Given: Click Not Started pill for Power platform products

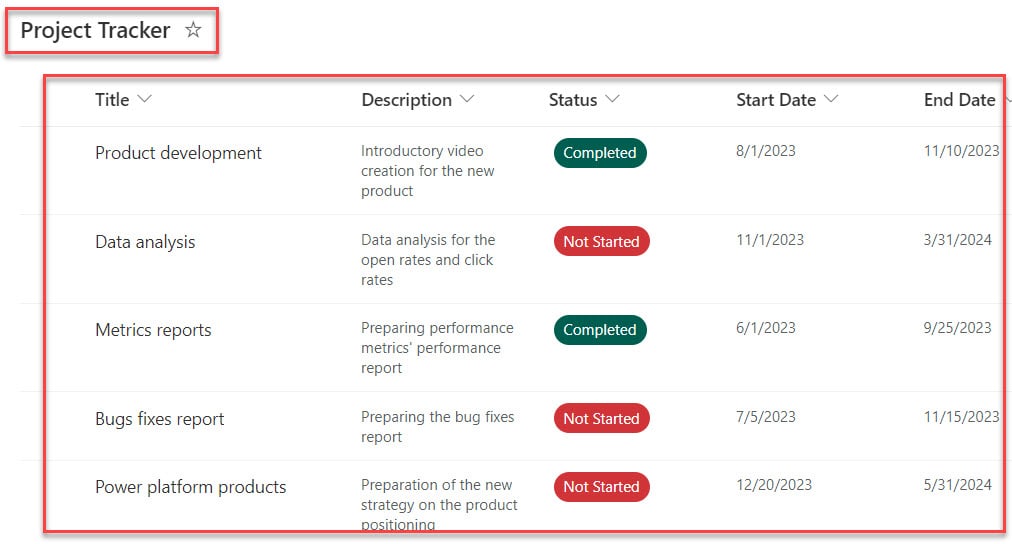Looking at the screenshot, I should (x=602, y=487).
